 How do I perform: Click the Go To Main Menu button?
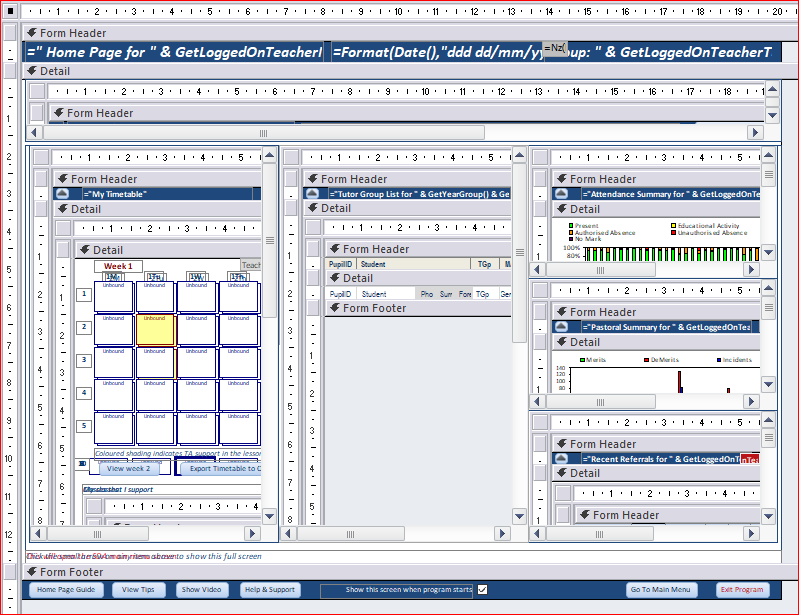(660, 590)
